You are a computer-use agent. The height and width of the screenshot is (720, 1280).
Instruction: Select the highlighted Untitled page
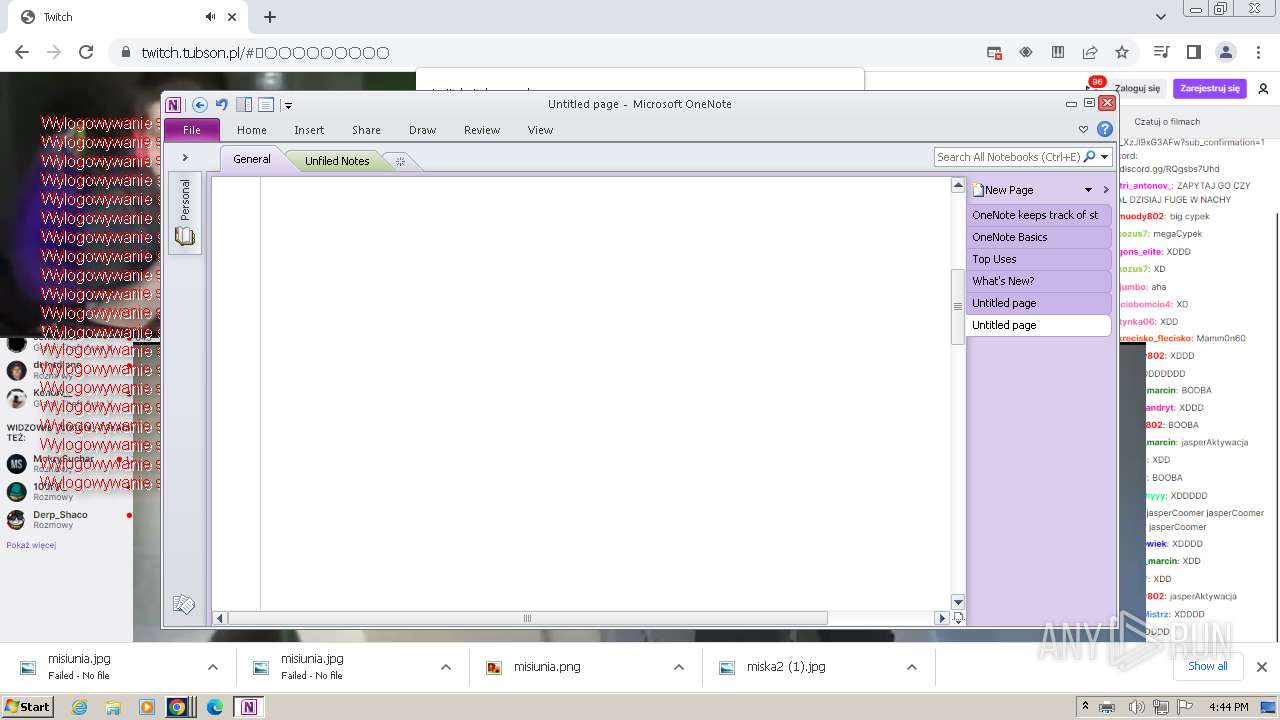(1038, 325)
